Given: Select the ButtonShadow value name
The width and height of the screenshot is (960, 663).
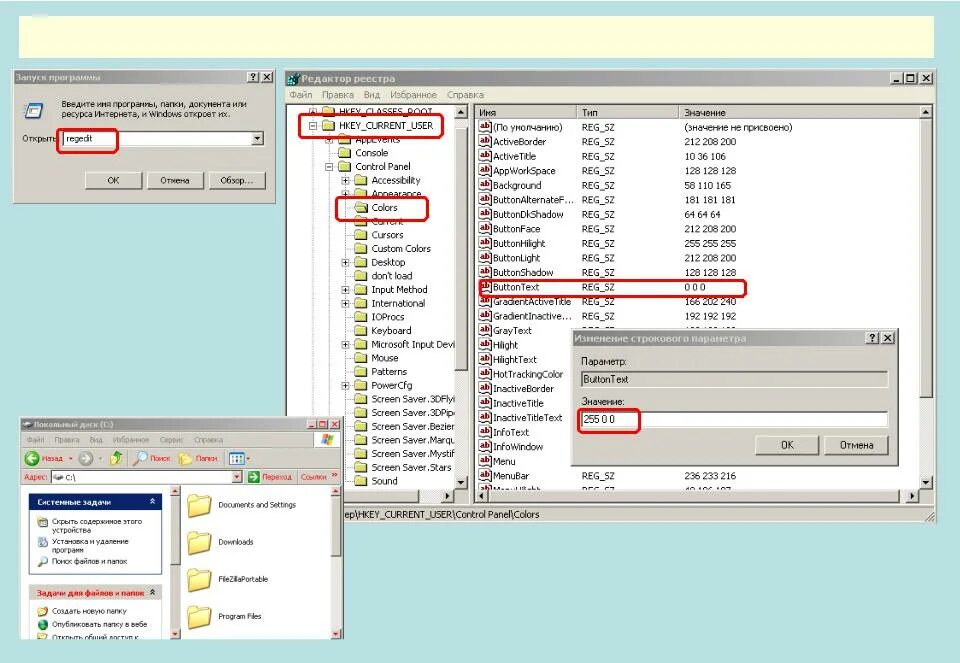Looking at the screenshot, I should point(523,272).
